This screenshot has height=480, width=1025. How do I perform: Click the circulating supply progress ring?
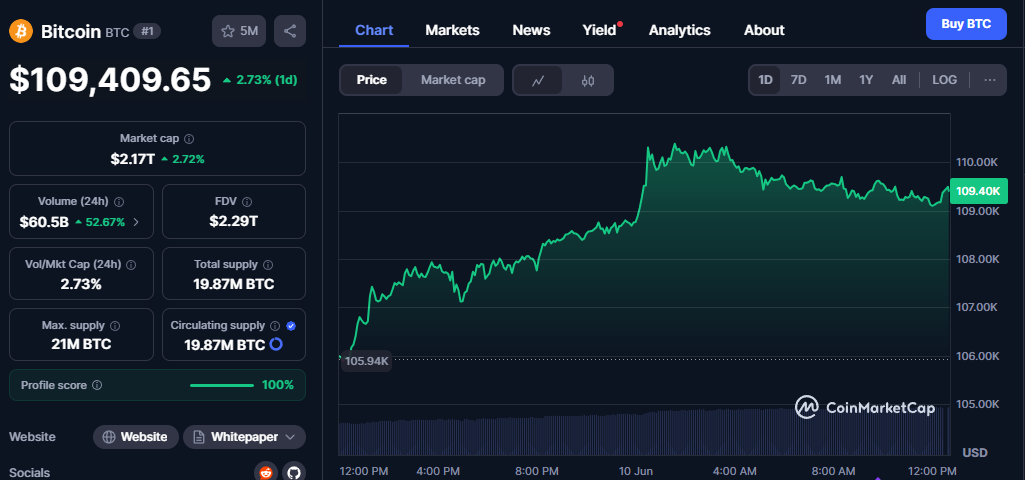(276, 344)
